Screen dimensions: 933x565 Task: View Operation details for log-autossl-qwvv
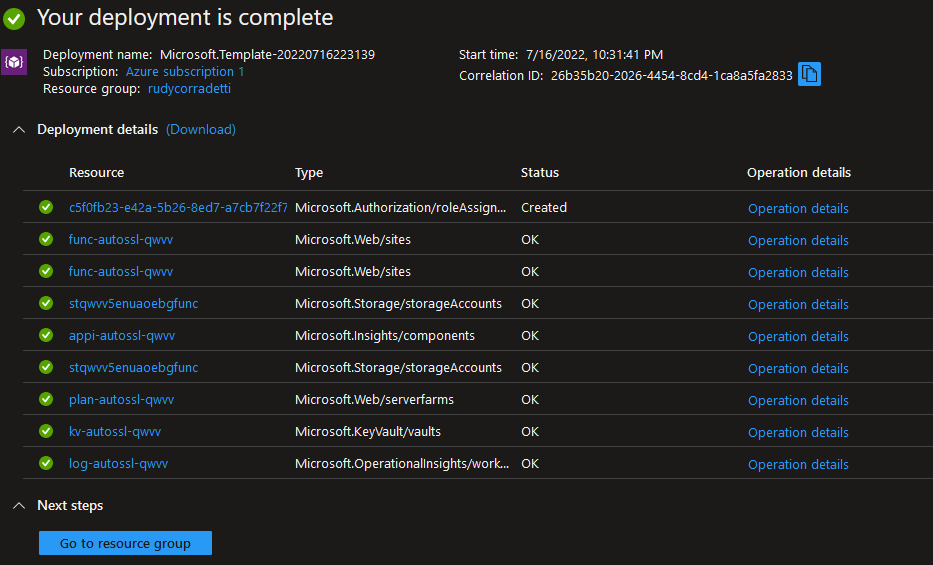[798, 464]
